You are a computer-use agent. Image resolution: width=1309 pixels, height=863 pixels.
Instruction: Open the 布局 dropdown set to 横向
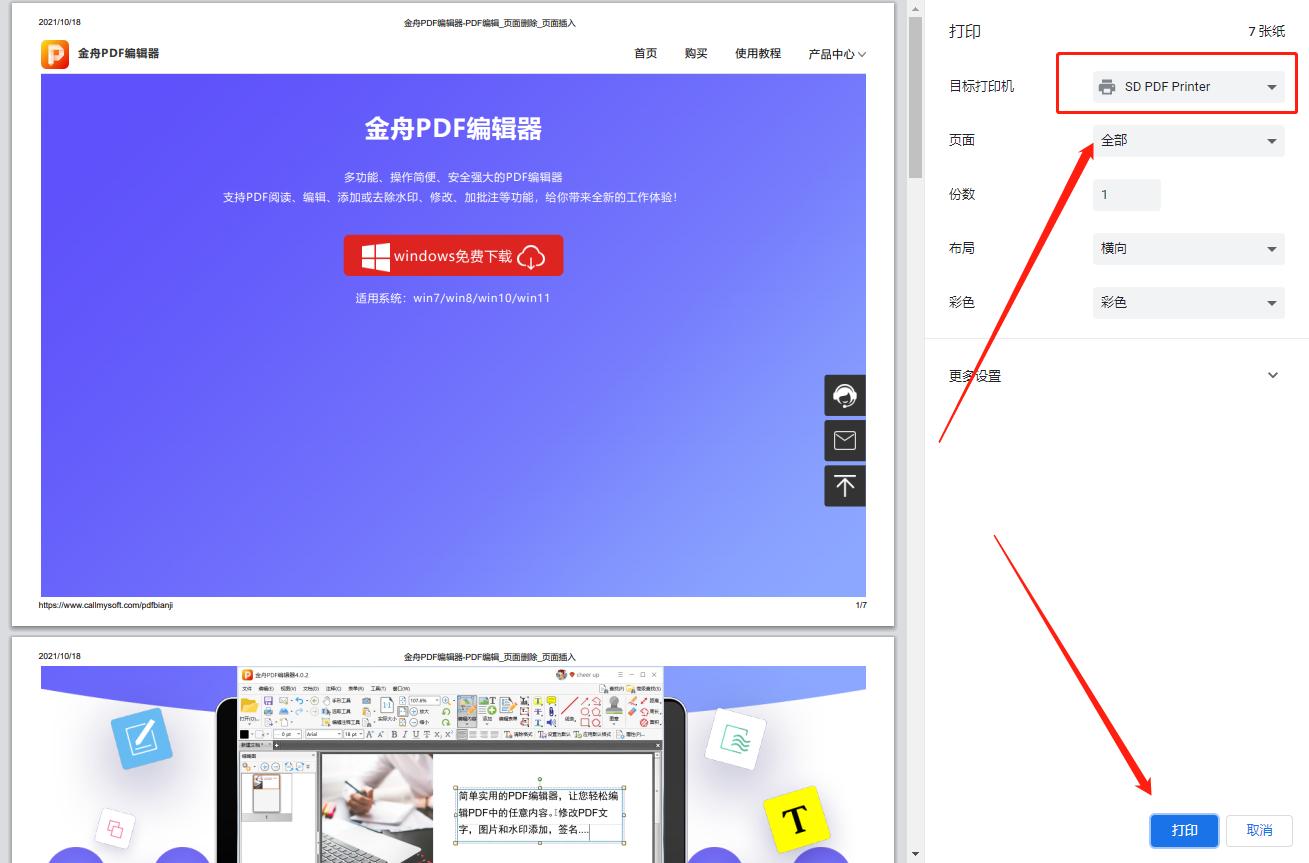(x=1188, y=248)
